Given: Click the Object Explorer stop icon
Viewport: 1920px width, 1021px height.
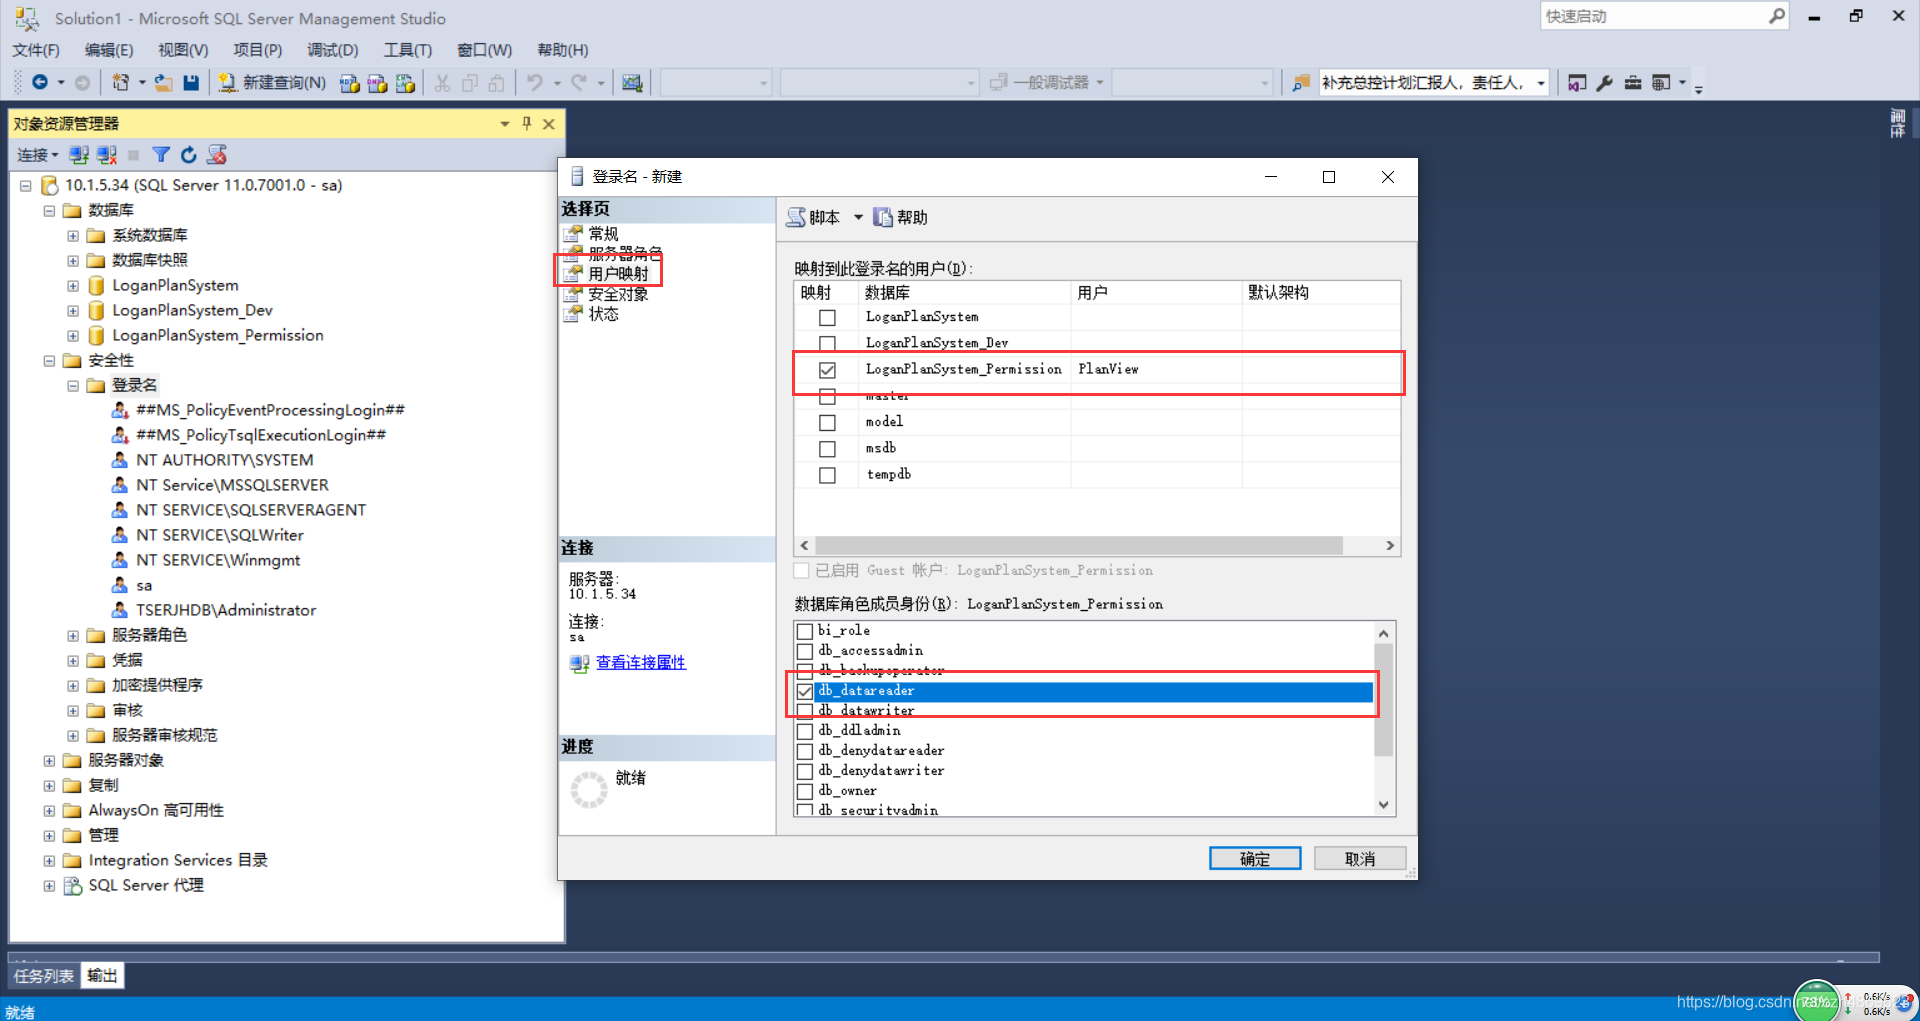Looking at the screenshot, I should [133, 155].
